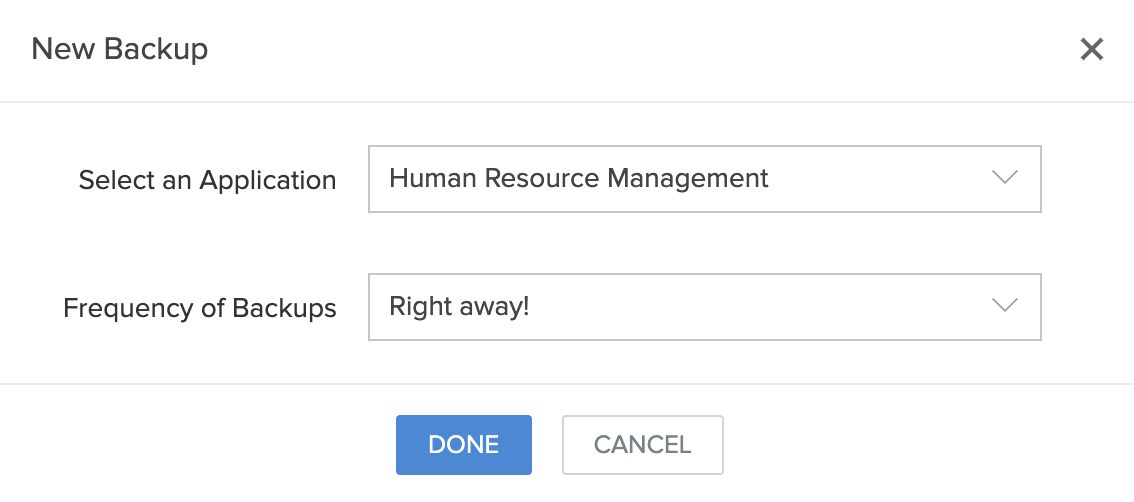Click the chevron arrow beside Human Resource Management
The image size is (1134, 502).
pos(1004,178)
